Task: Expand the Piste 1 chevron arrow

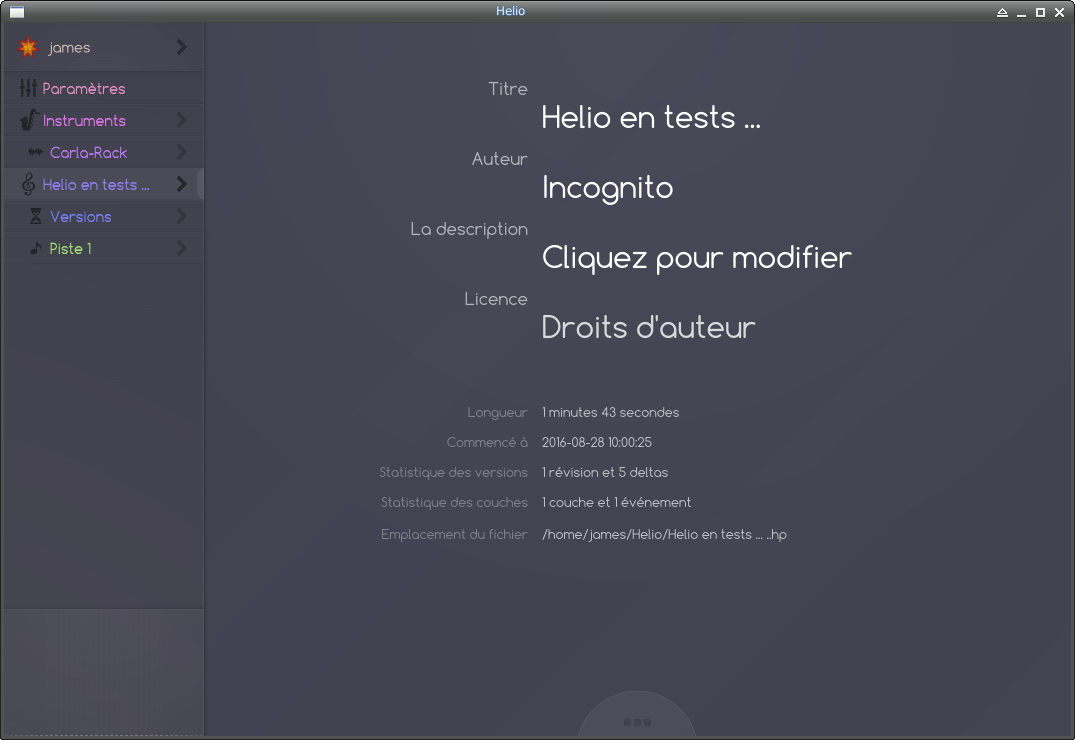Action: [181, 248]
